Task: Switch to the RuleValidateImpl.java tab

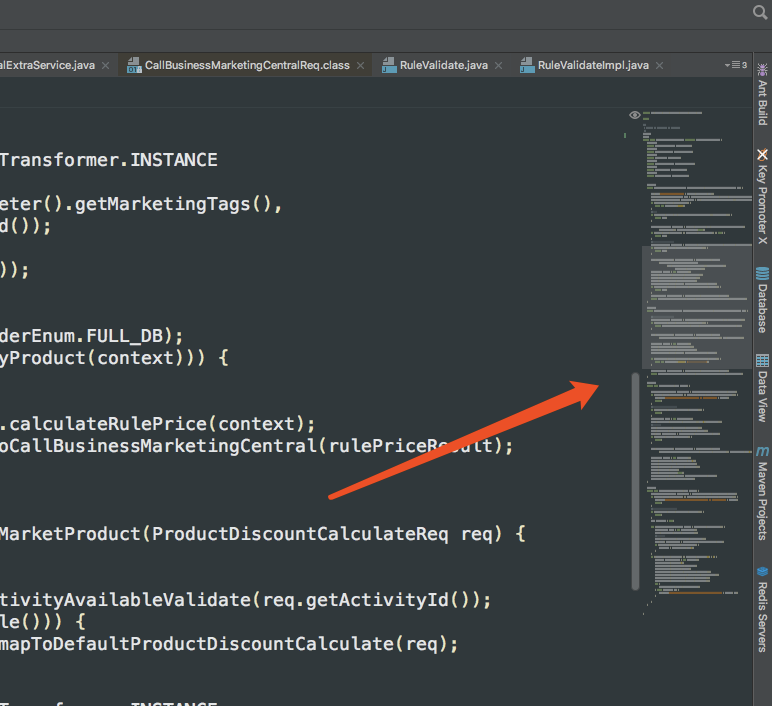Action: (593, 65)
